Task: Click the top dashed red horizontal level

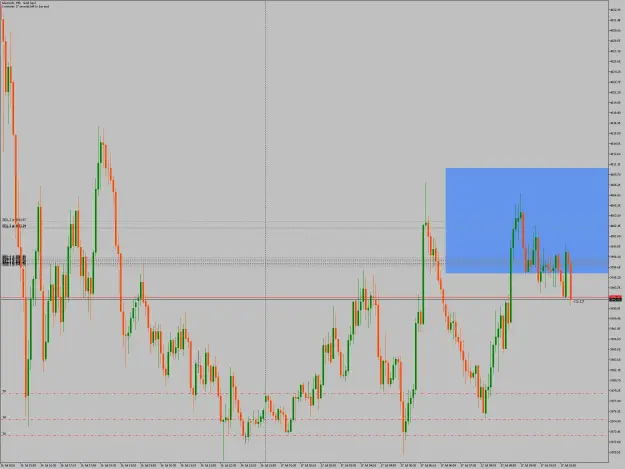Action: 304,394
